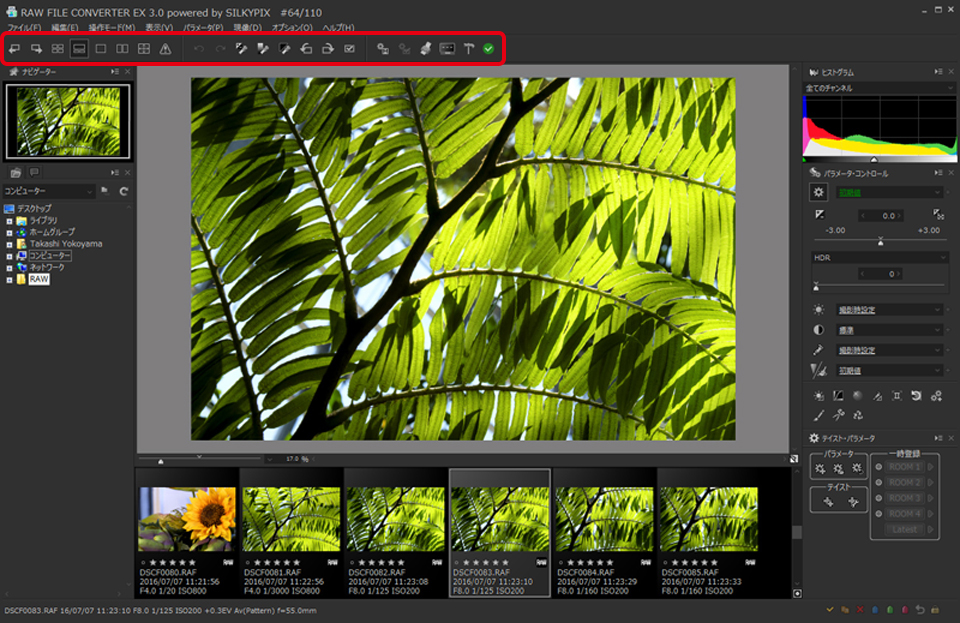Click the HDR amount slider handle
Viewport: 960px width, 623px height.
coord(816,286)
